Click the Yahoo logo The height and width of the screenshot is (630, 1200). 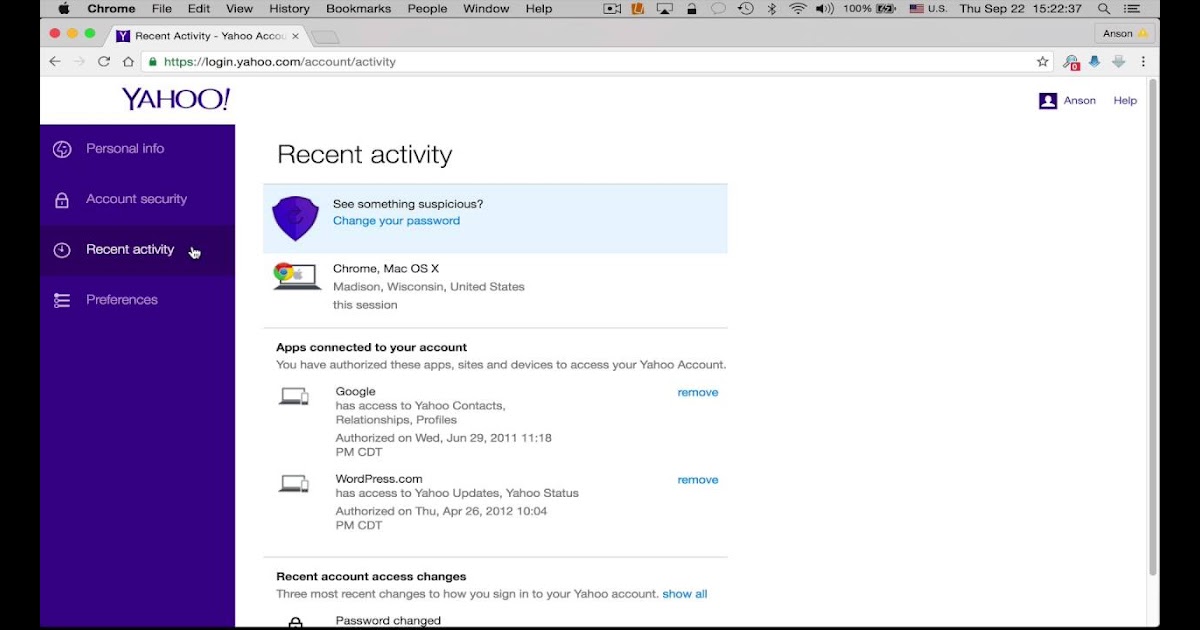176,99
